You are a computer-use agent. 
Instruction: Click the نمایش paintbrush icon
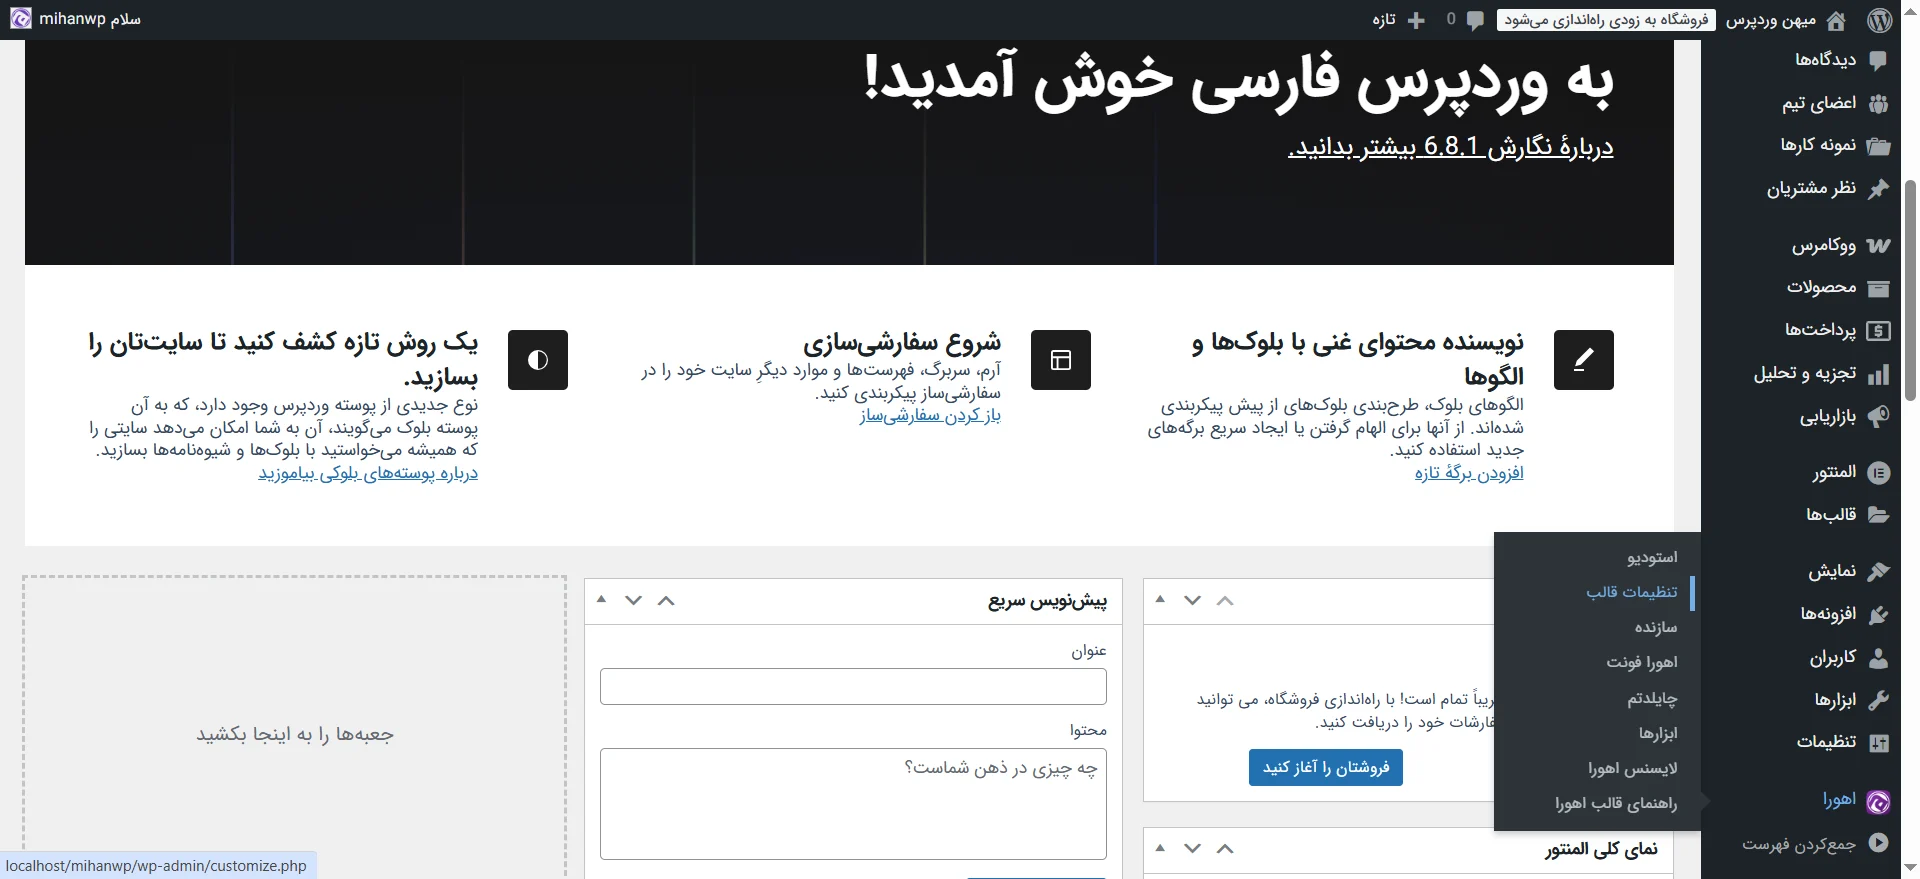(1878, 571)
